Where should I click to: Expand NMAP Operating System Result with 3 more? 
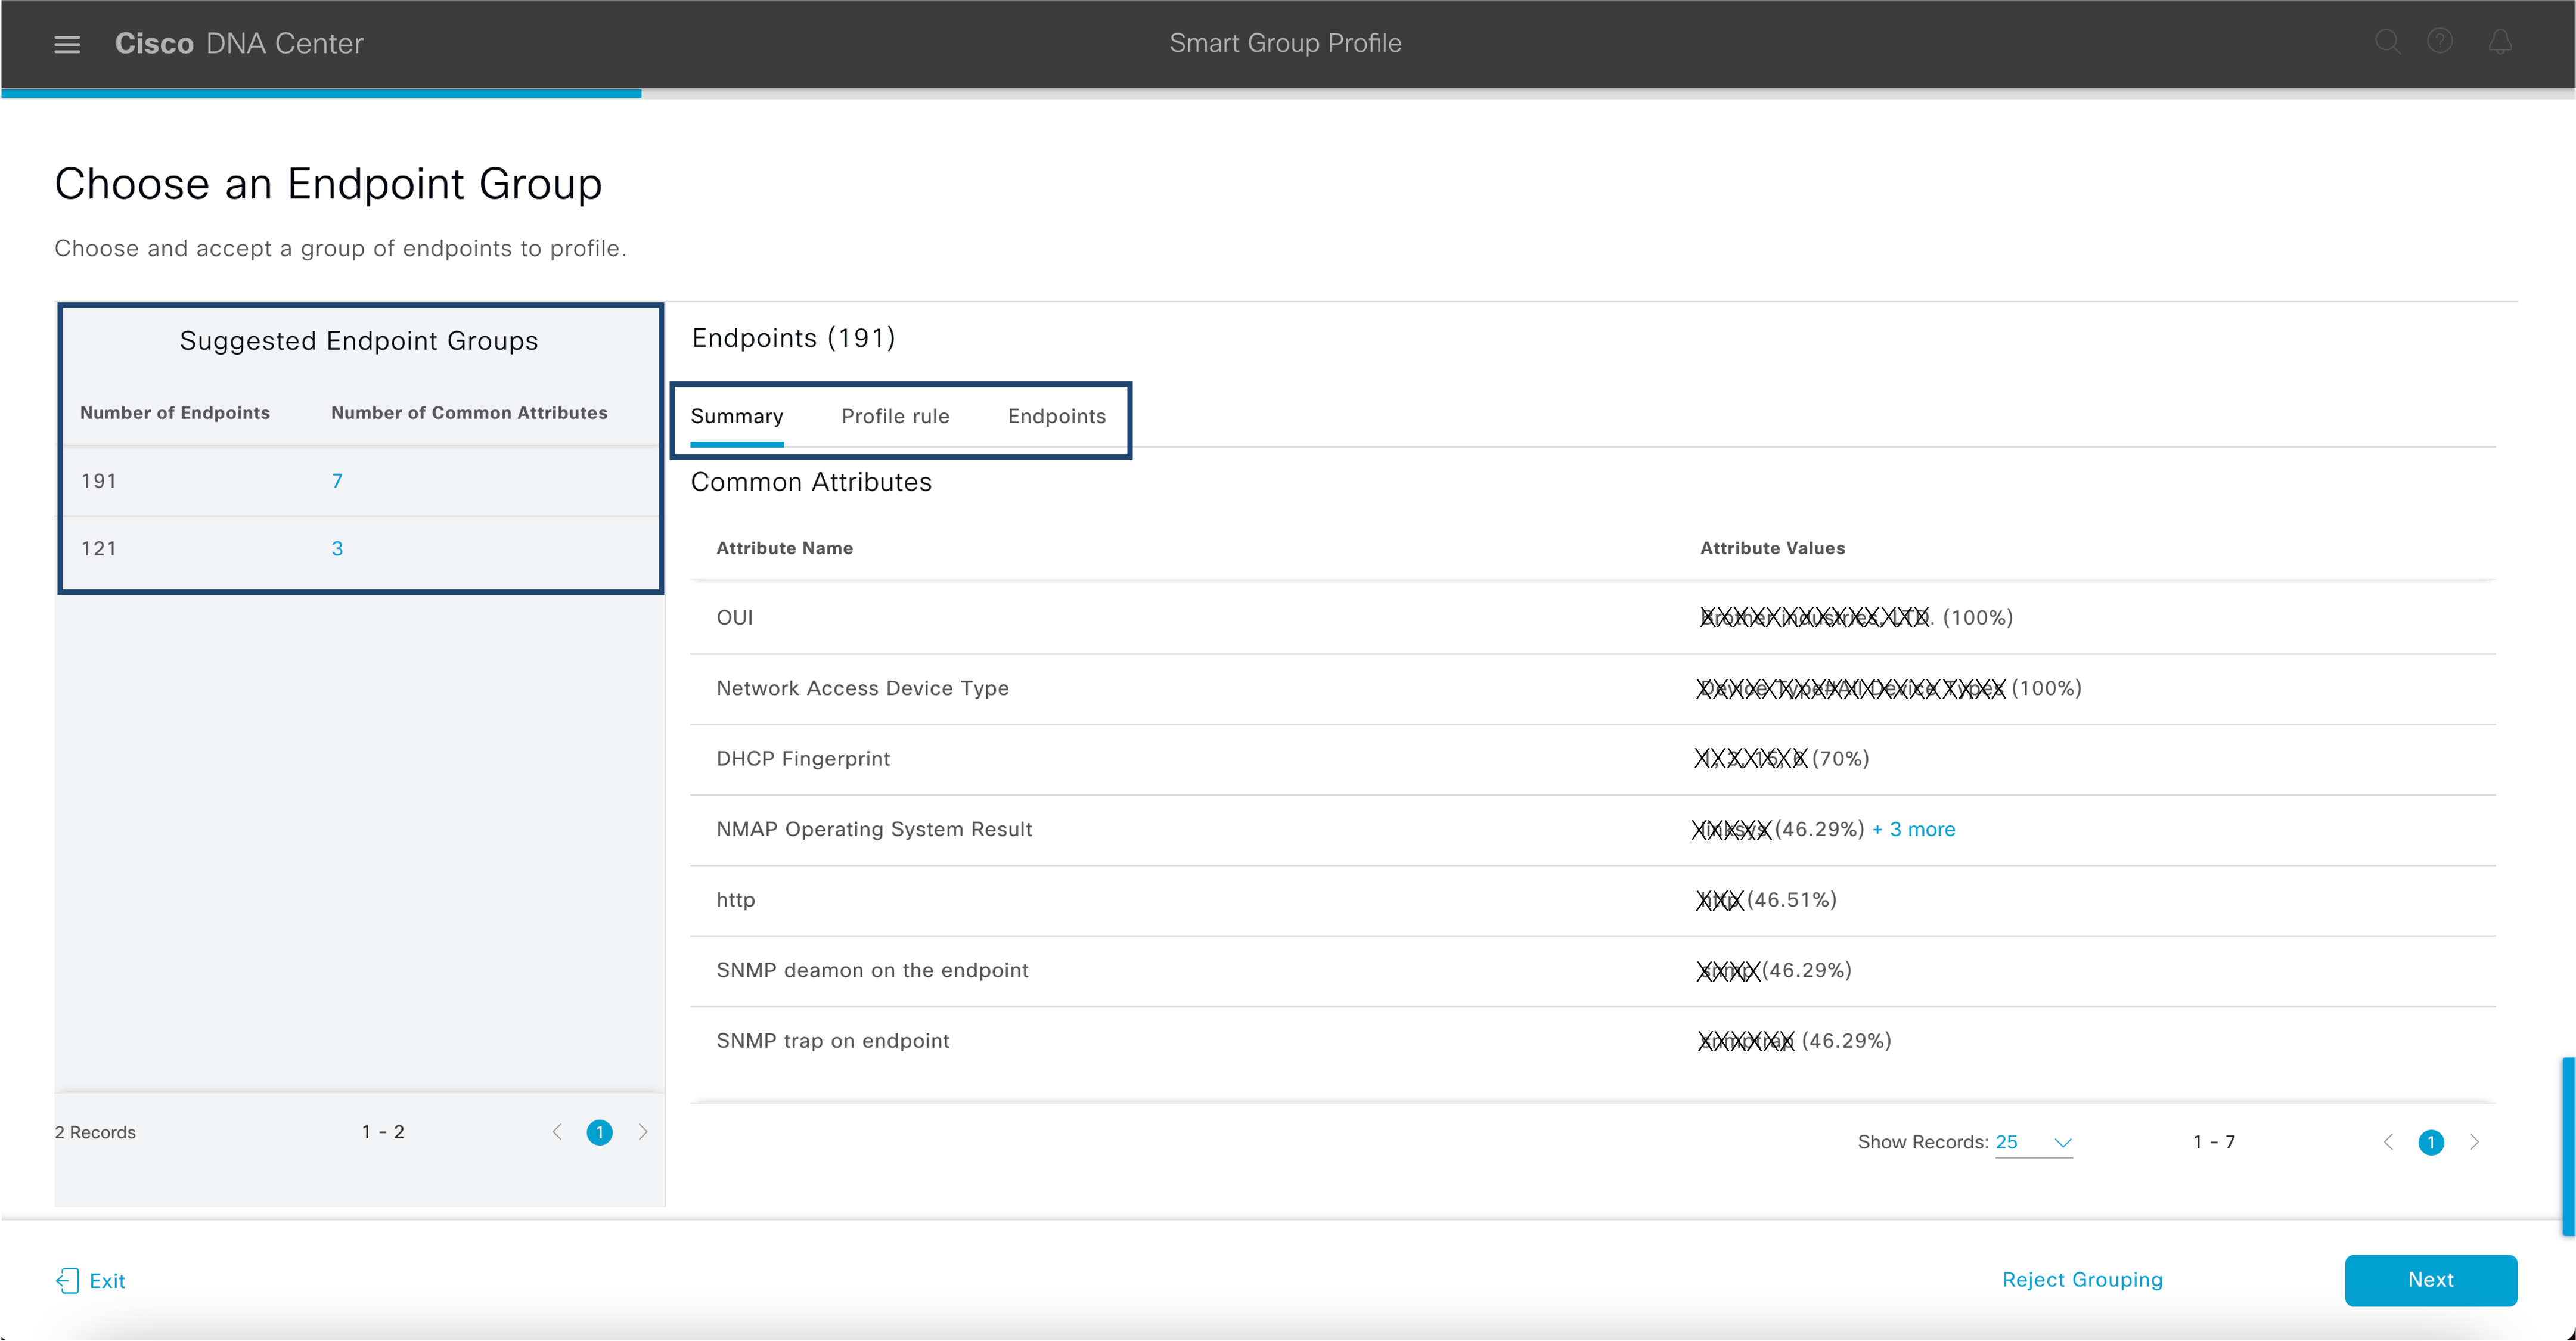pos(1957,830)
